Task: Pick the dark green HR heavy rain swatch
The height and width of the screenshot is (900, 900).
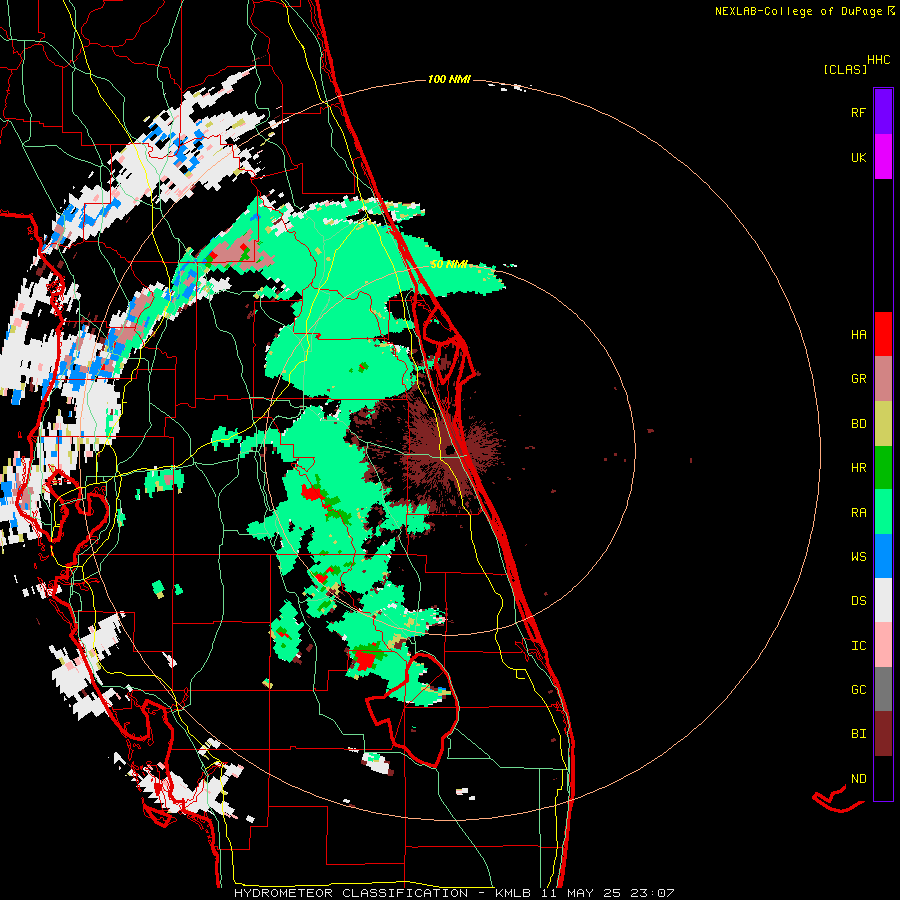Action: [x=883, y=468]
